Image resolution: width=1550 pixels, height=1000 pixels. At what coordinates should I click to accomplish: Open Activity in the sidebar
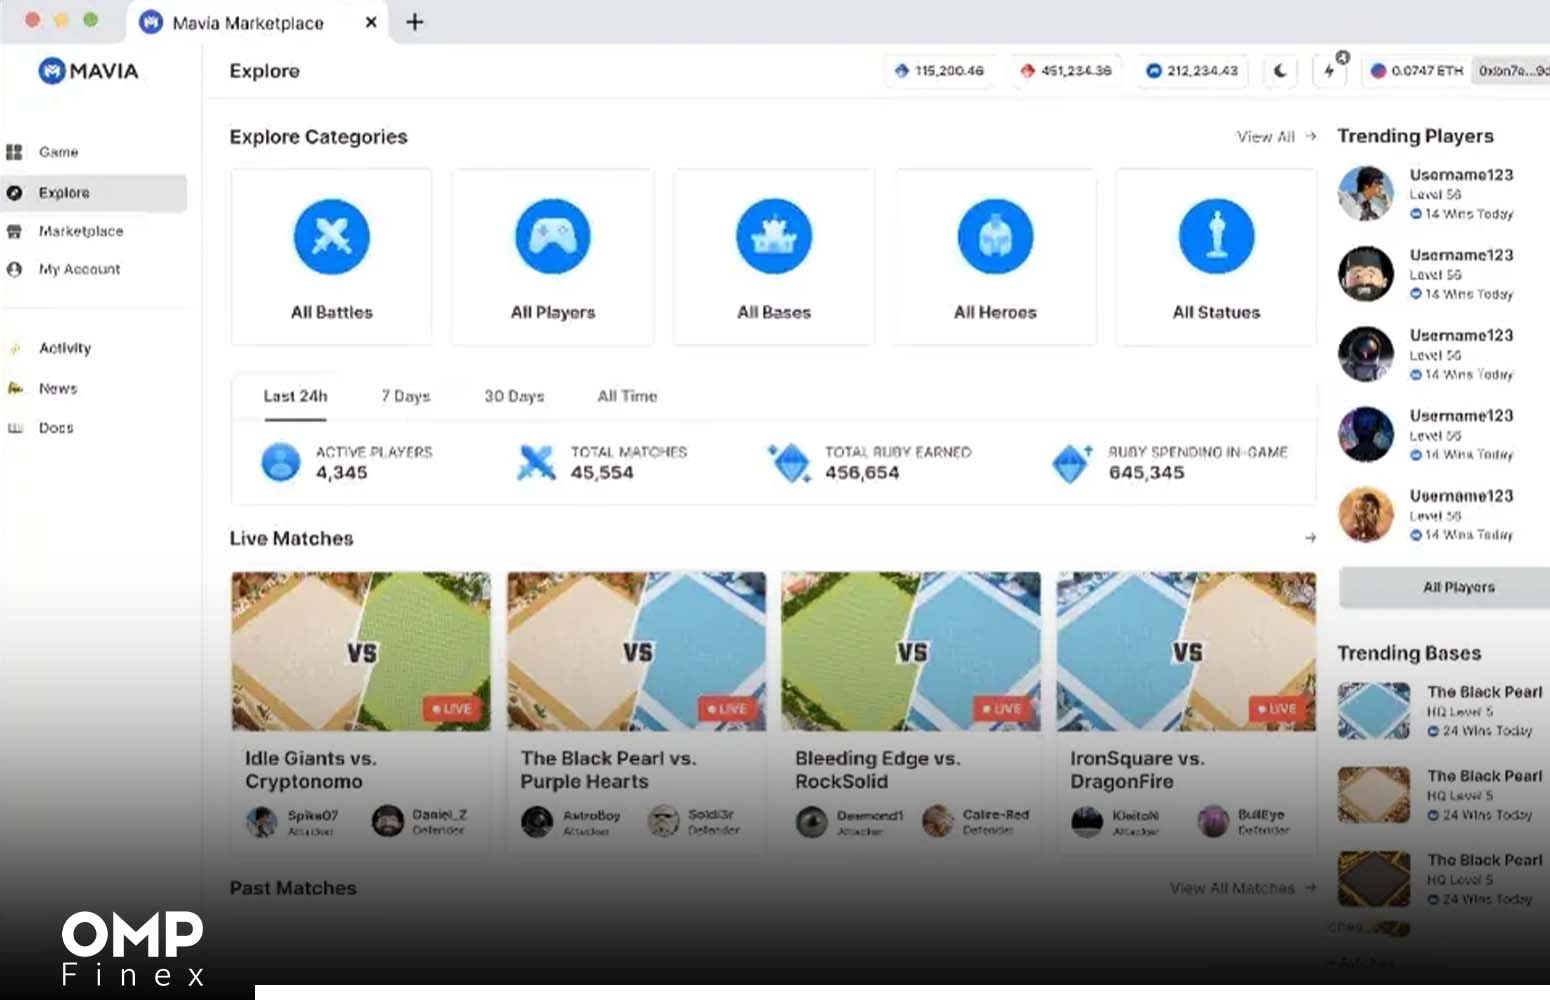click(65, 348)
